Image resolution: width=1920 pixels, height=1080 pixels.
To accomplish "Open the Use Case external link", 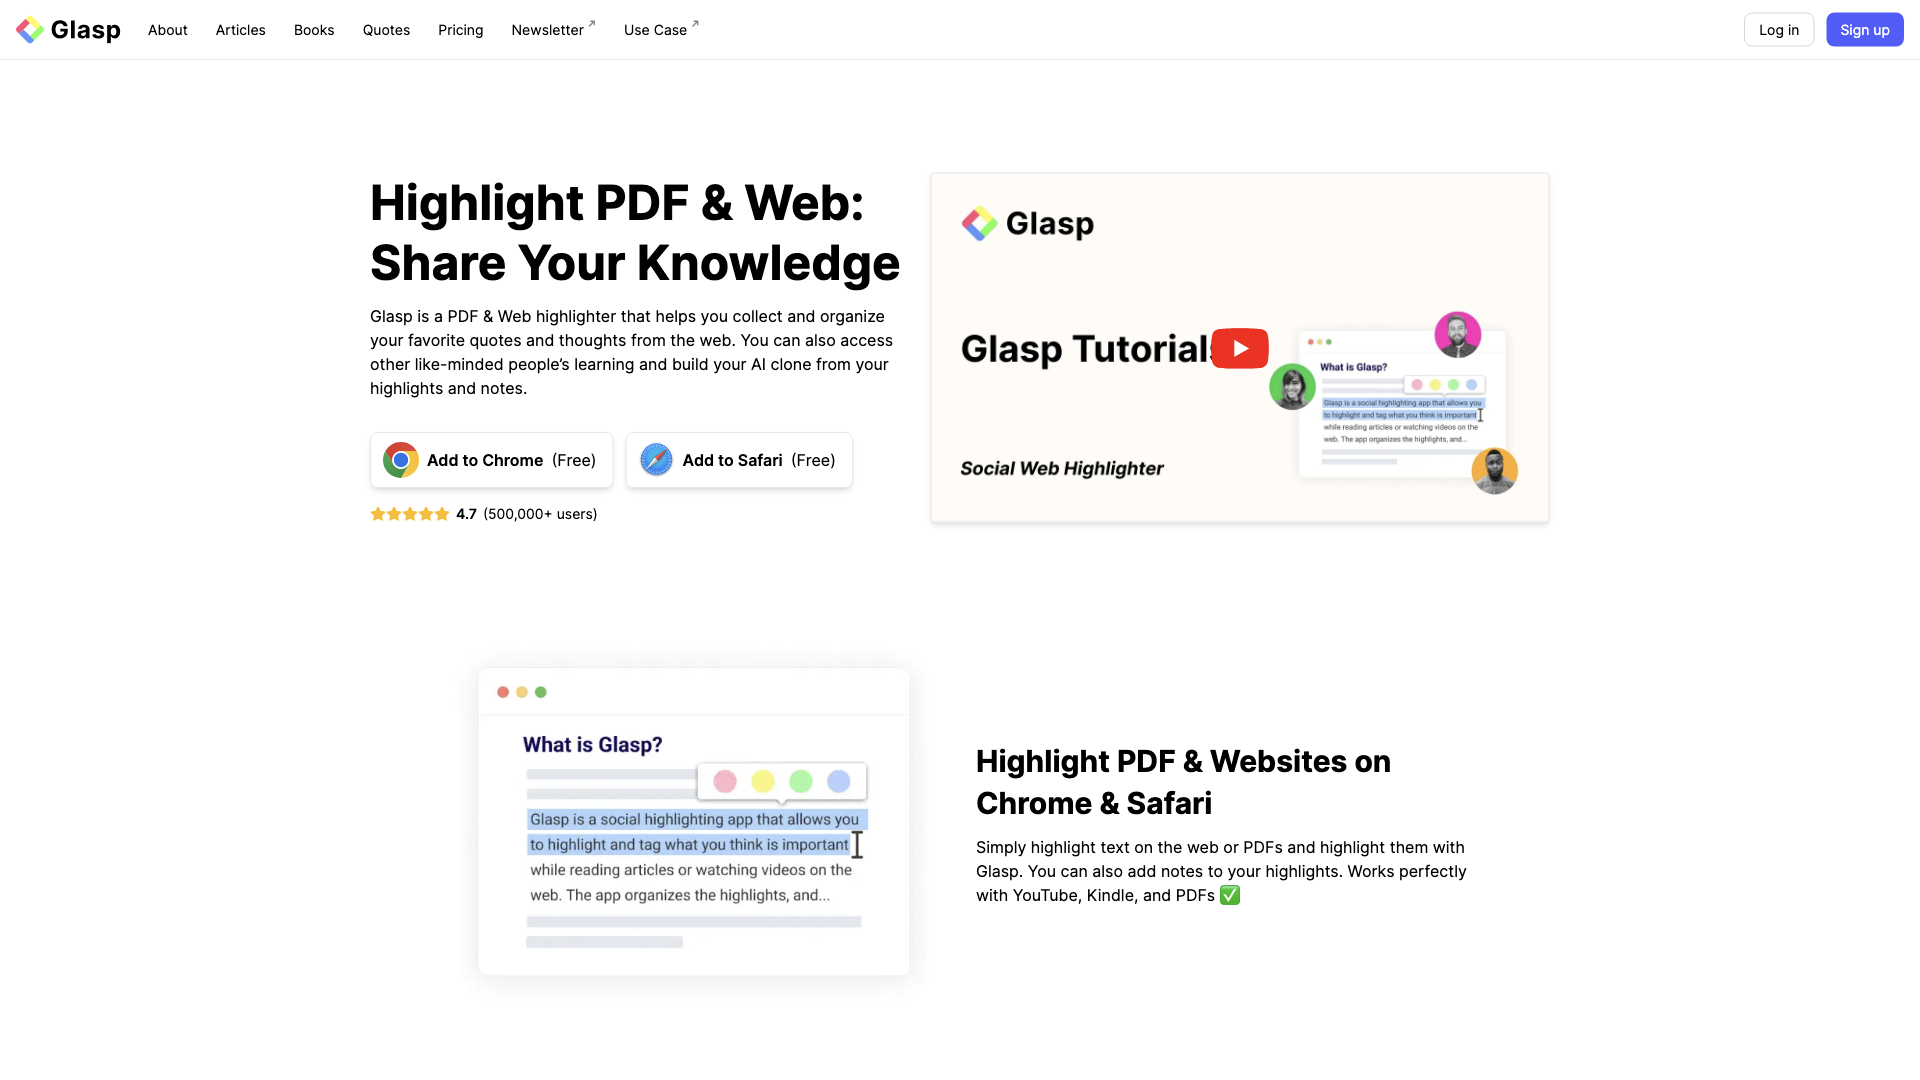I will click(661, 30).
